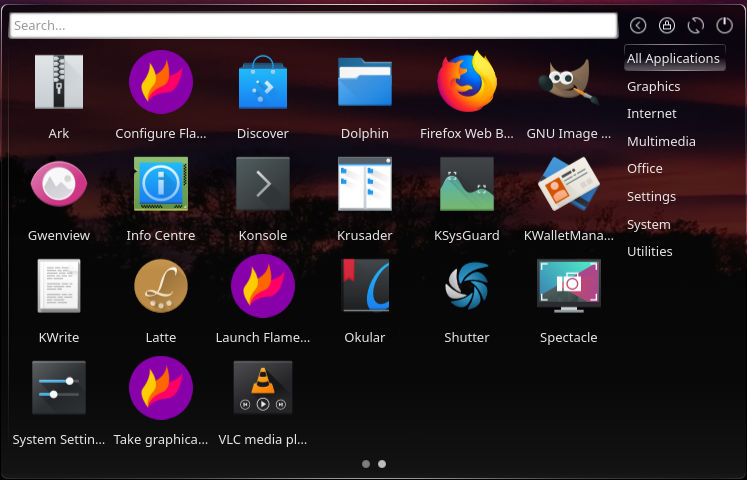
Task: Go to first page dot indicator
Action: (x=366, y=464)
